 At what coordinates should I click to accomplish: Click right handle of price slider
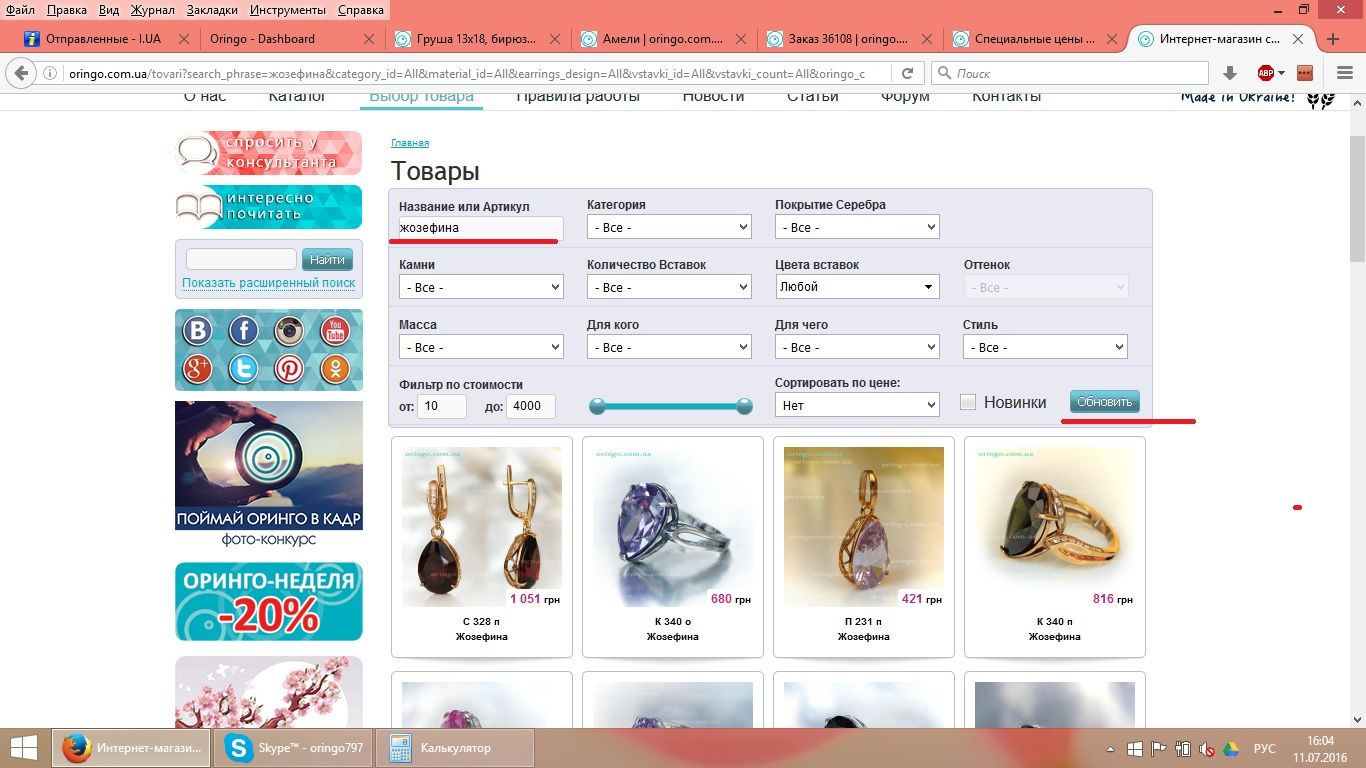click(x=744, y=406)
